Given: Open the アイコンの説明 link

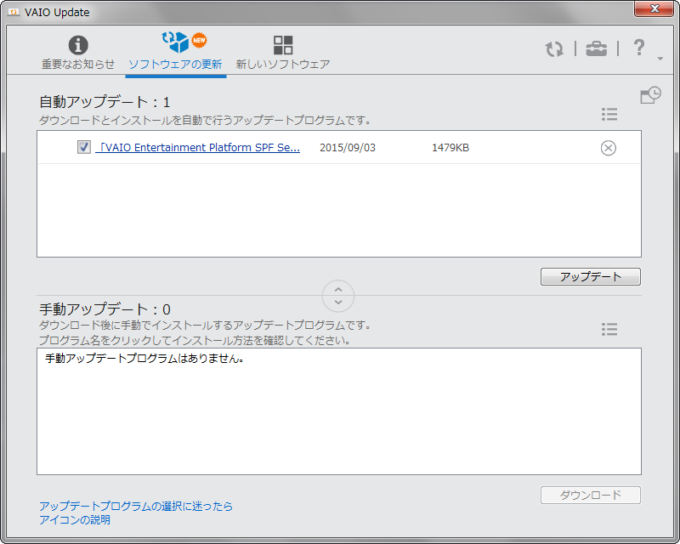Looking at the screenshot, I should 75,520.
